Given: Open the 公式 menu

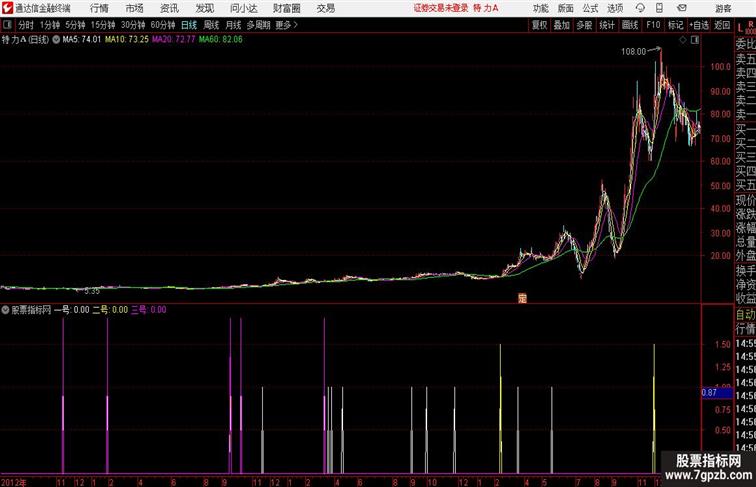Looking at the screenshot, I should (x=590, y=8).
